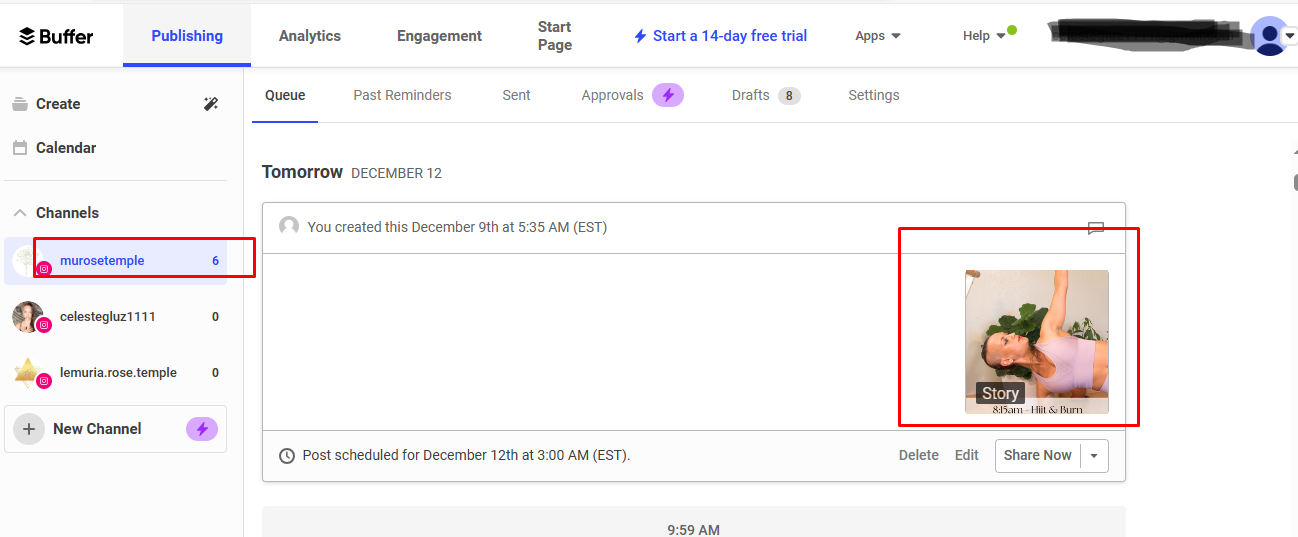Click the magic wand icon next to Create

(x=211, y=104)
